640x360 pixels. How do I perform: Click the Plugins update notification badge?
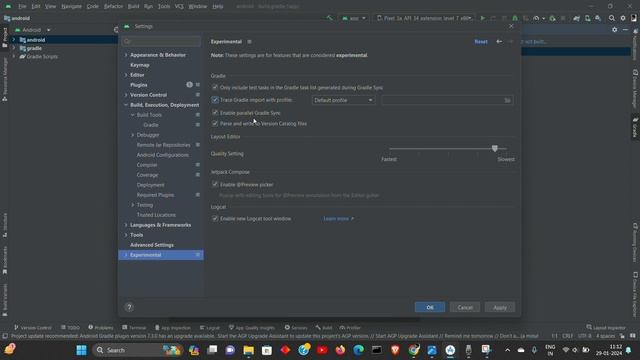[189, 85]
